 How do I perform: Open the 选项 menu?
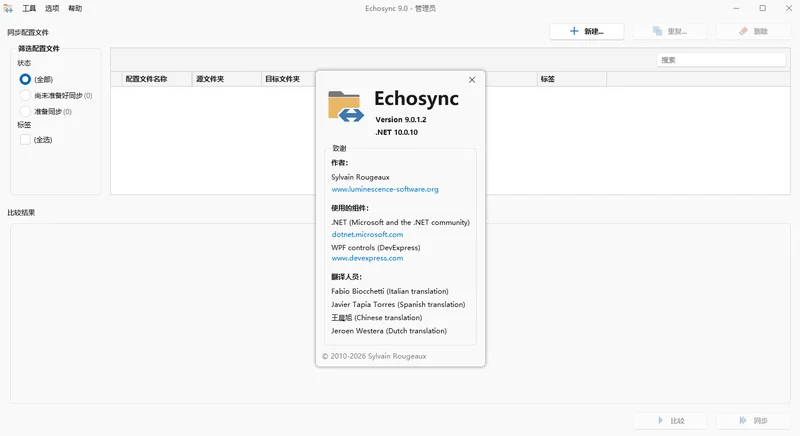(x=52, y=8)
